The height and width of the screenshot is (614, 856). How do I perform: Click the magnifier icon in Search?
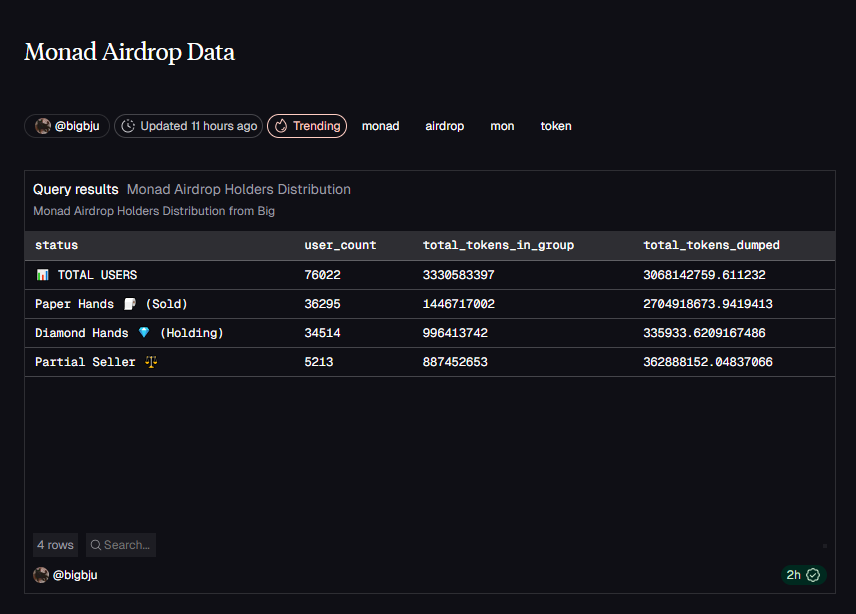(96, 545)
